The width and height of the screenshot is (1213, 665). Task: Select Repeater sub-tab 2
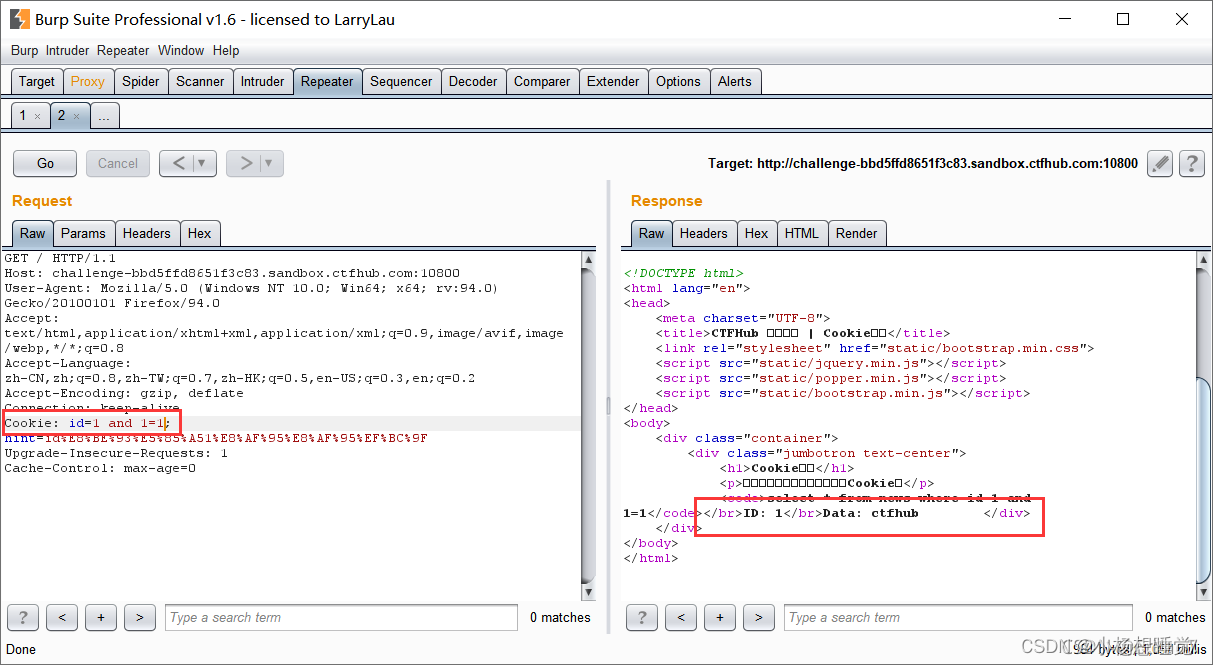(61, 116)
